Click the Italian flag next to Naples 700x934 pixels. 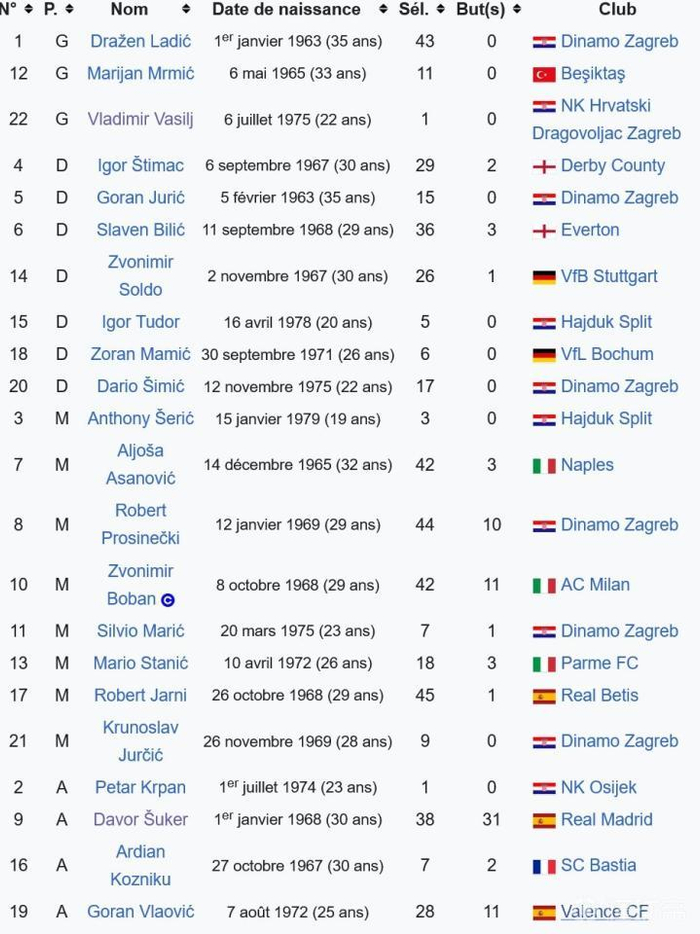[544, 466]
